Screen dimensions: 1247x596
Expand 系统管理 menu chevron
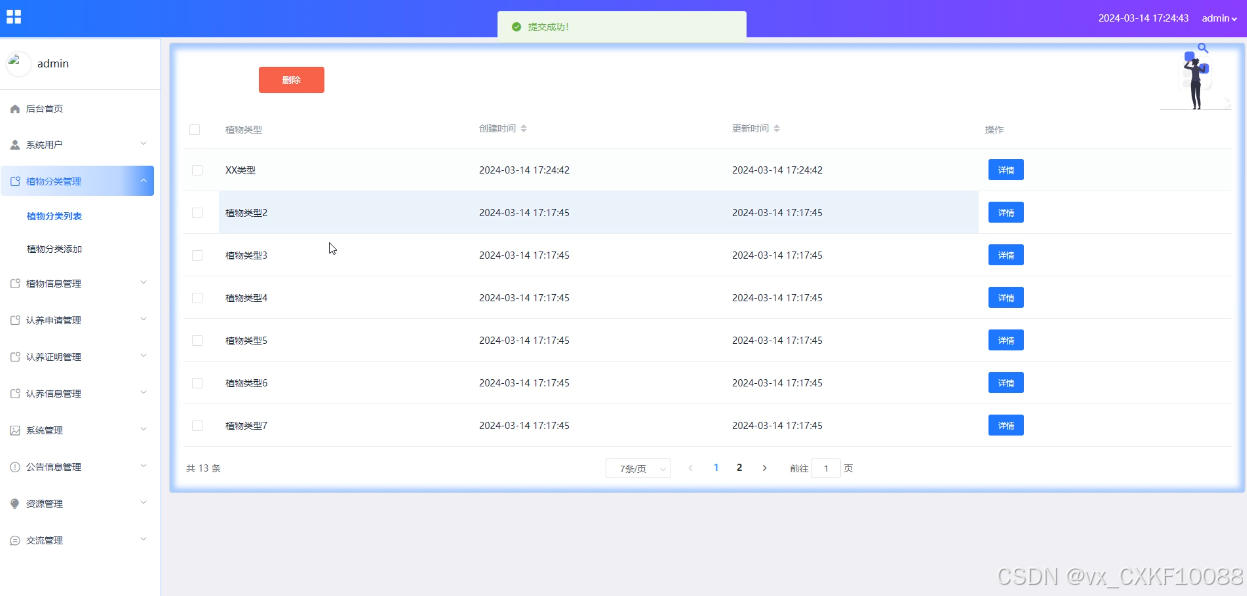point(143,430)
